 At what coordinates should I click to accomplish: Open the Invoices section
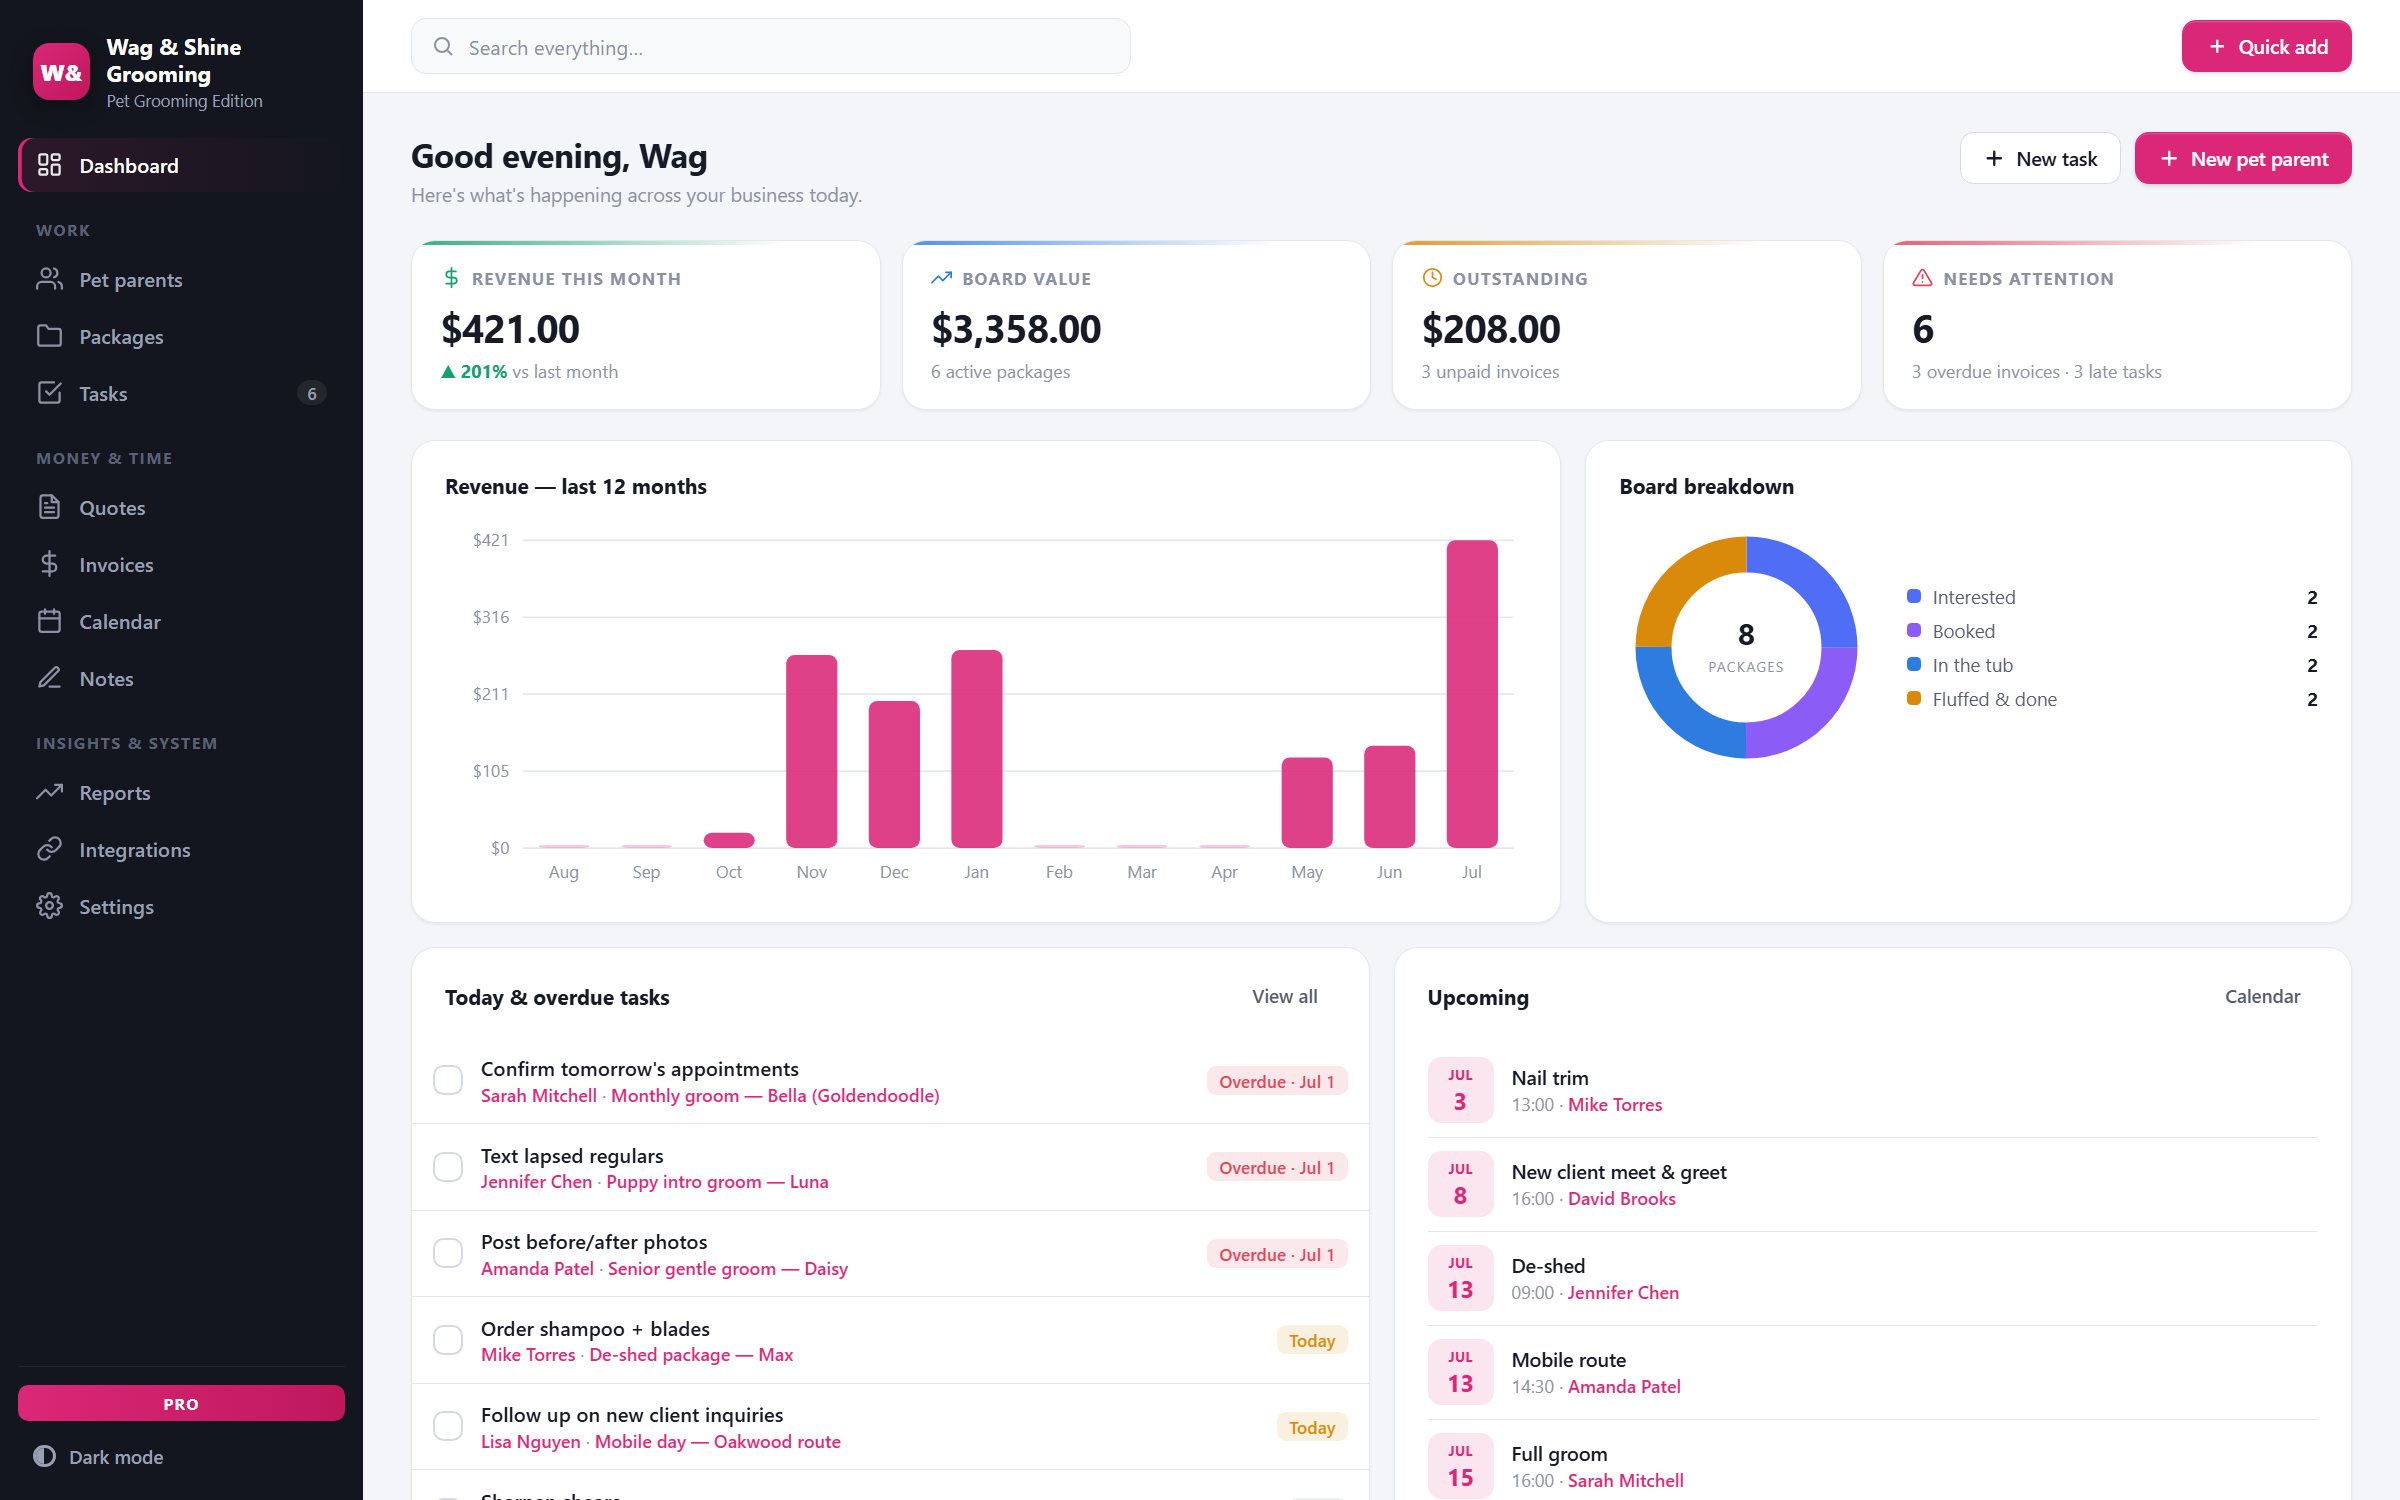(x=181, y=564)
